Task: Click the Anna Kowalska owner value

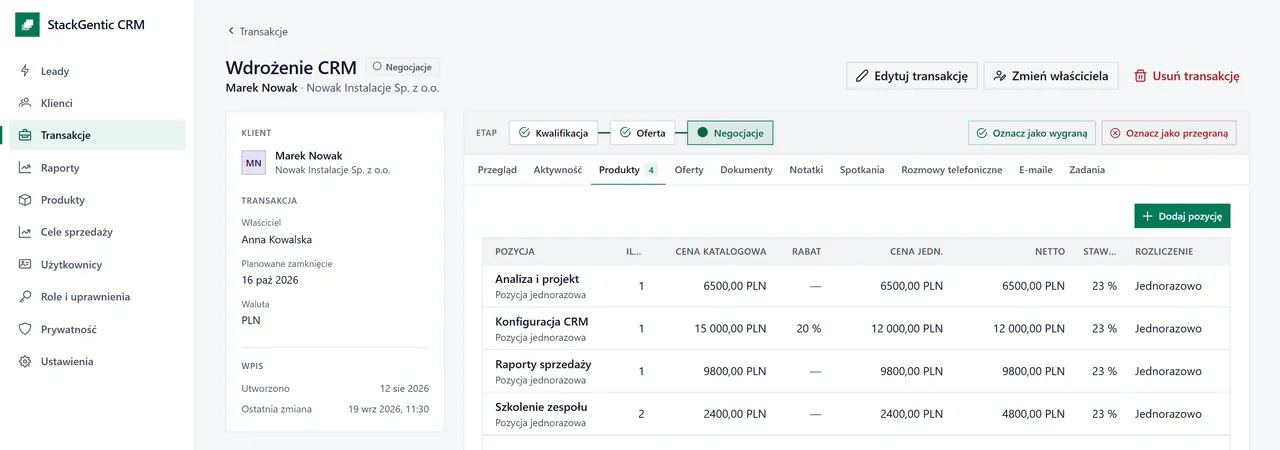Action: coord(277,240)
